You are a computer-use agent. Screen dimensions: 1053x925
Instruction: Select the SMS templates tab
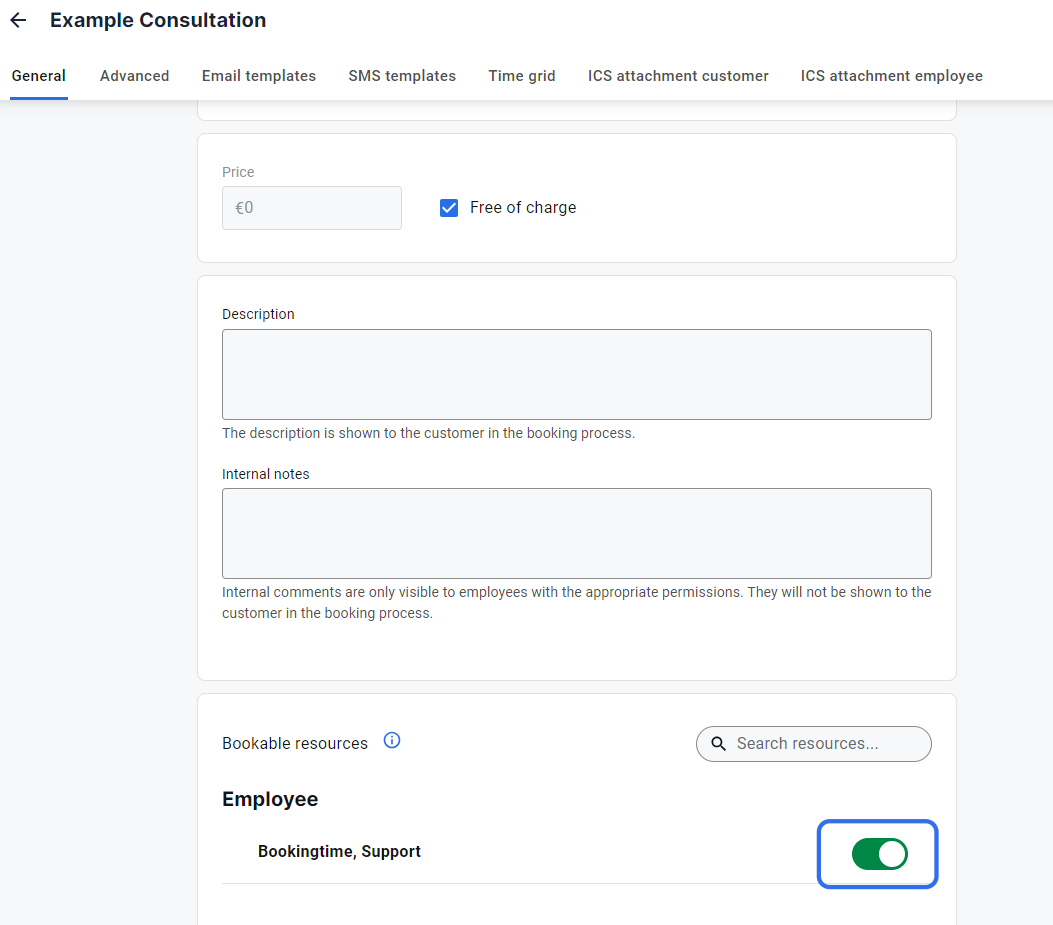tap(402, 76)
